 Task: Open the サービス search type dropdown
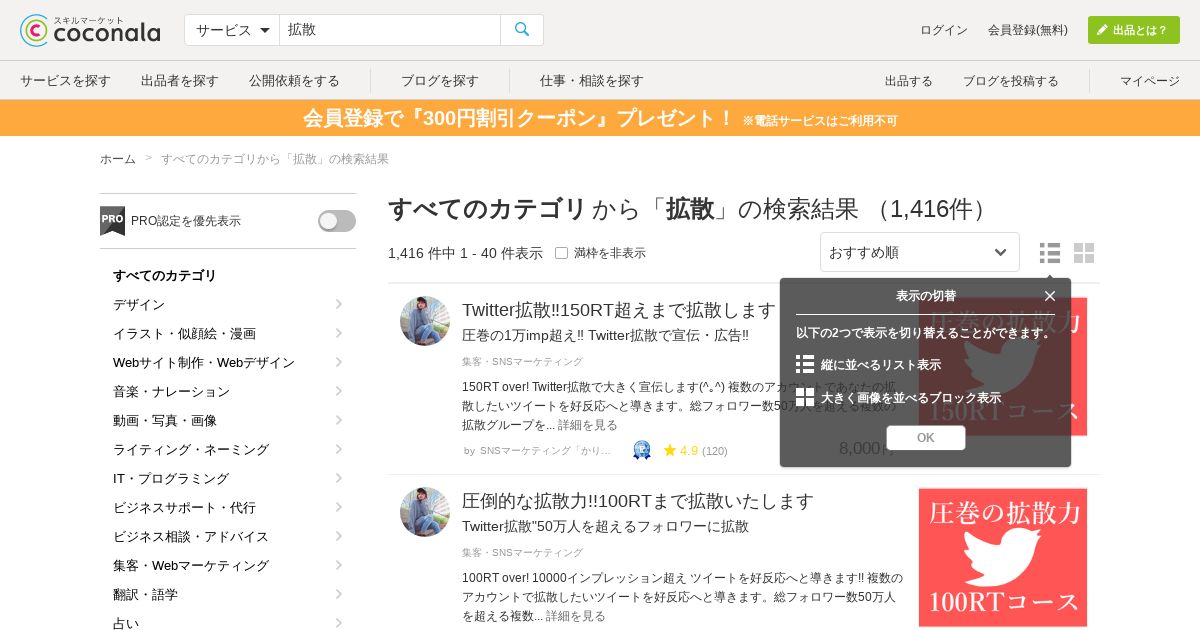[x=232, y=30]
